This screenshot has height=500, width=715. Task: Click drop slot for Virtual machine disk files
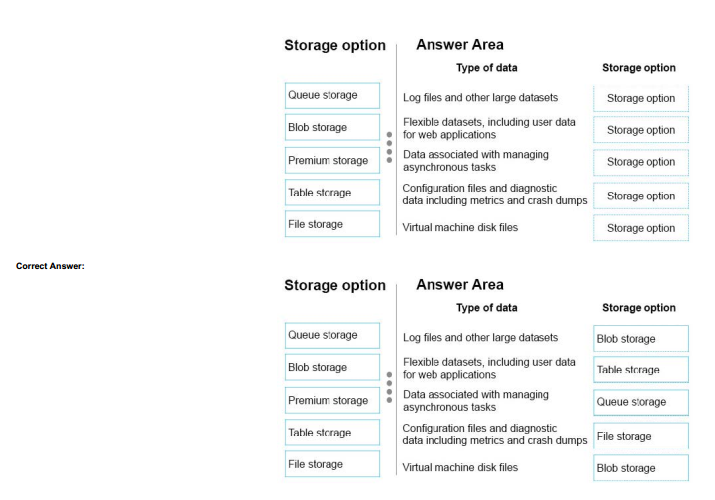[641, 228]
